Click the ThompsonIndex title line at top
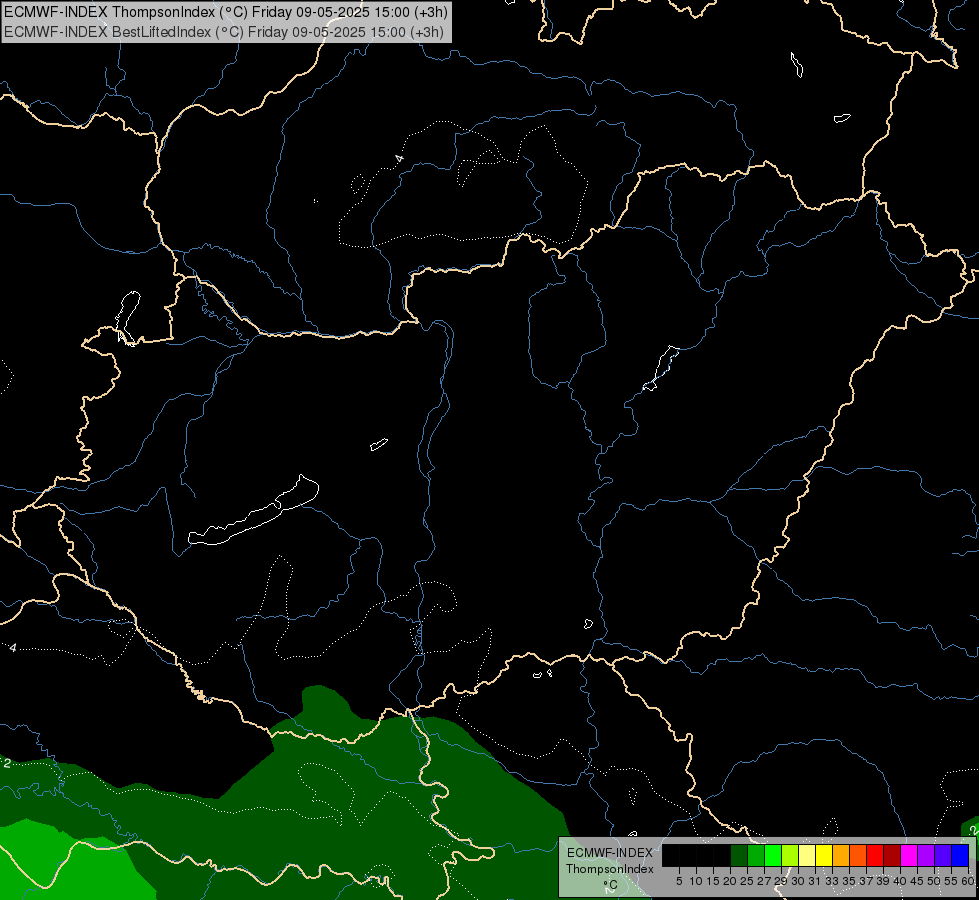Screen dimensions: 979x900 (x=225, y=12)
